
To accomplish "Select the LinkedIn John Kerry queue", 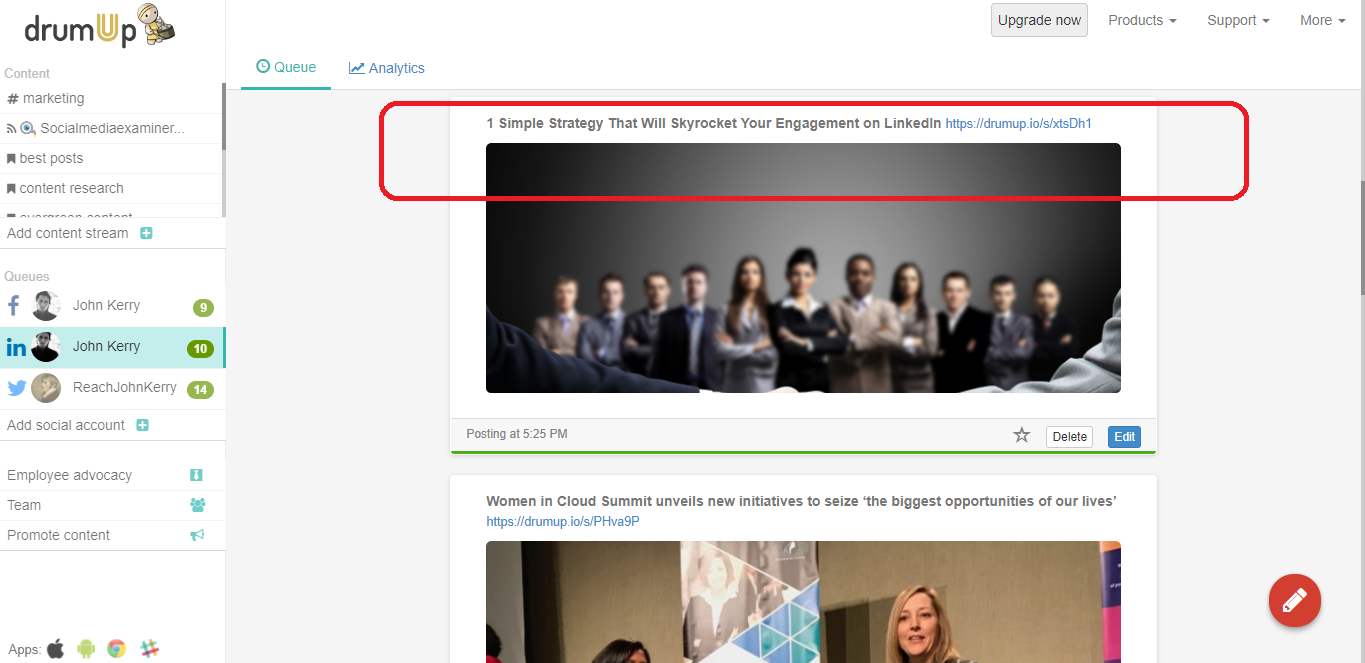I will pyautogui.click(x=112, y=347).
